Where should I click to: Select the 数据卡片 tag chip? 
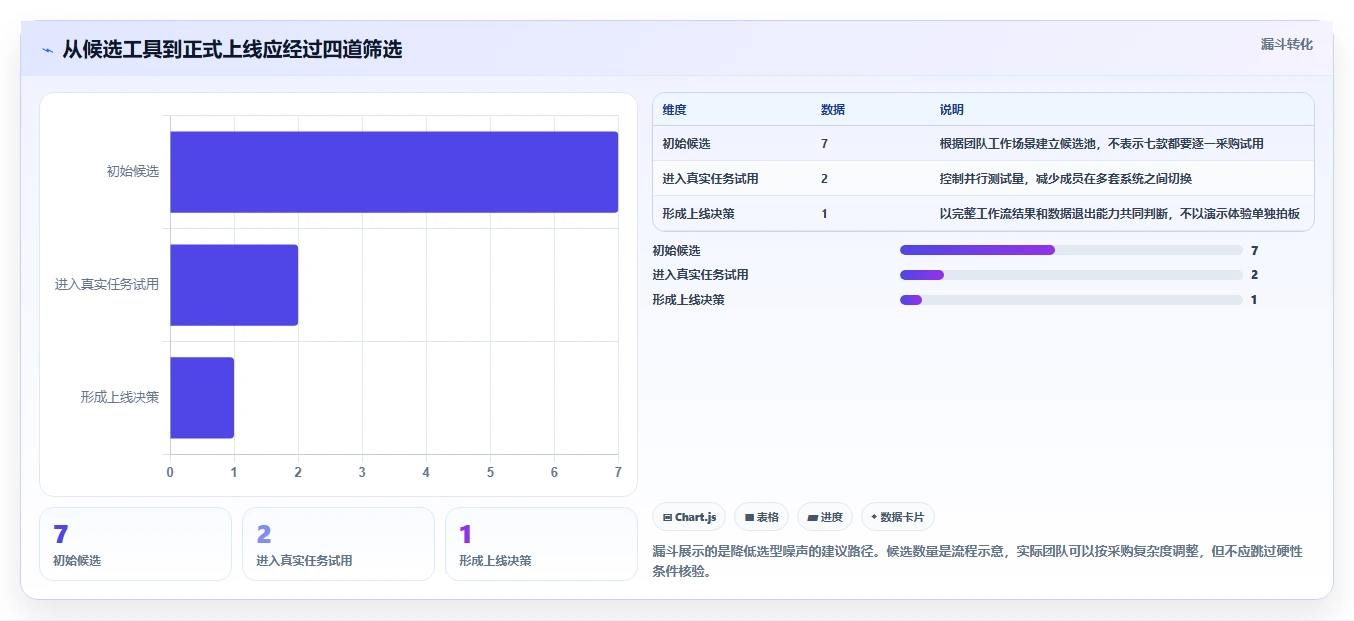tap(897, 517)
